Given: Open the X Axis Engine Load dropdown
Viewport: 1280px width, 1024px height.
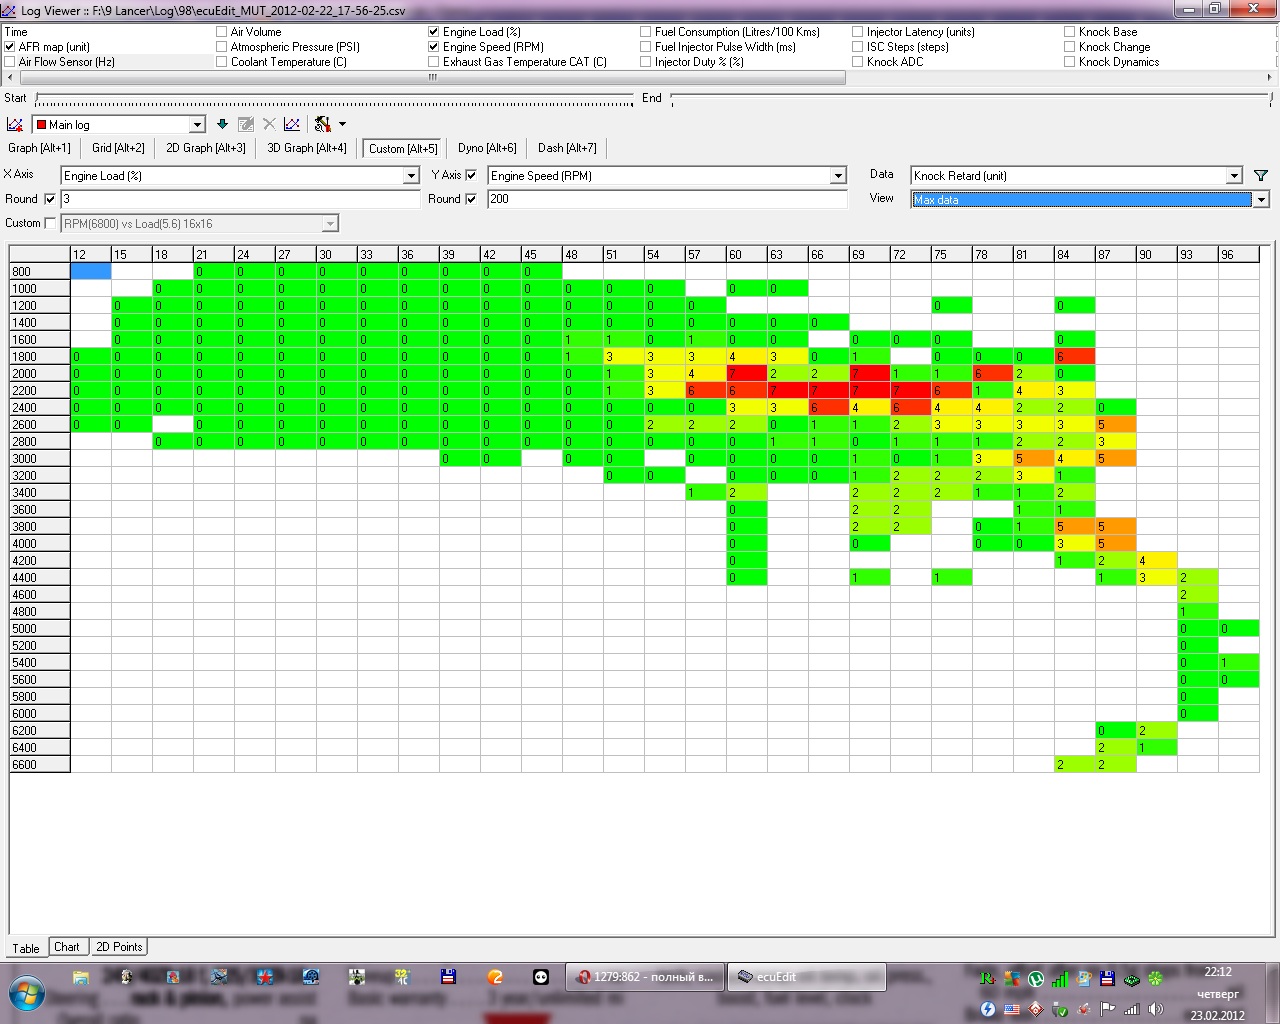Looking at the screenshot, I should [411, 176].
